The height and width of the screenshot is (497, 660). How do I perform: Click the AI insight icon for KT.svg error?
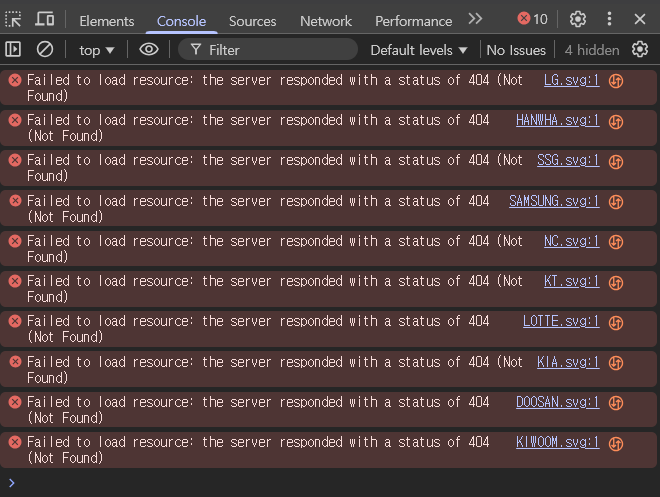pyautogui.click(x=616, y=282)
